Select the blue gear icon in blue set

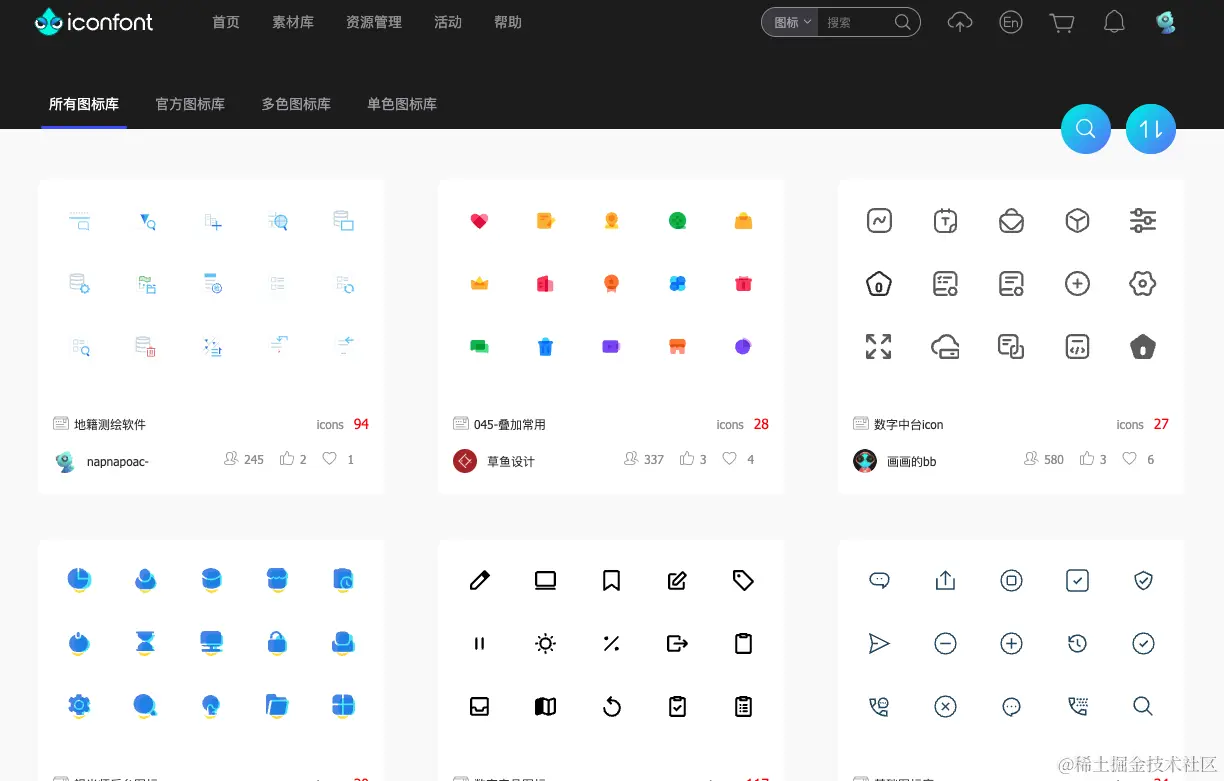[x=79, y=706]
